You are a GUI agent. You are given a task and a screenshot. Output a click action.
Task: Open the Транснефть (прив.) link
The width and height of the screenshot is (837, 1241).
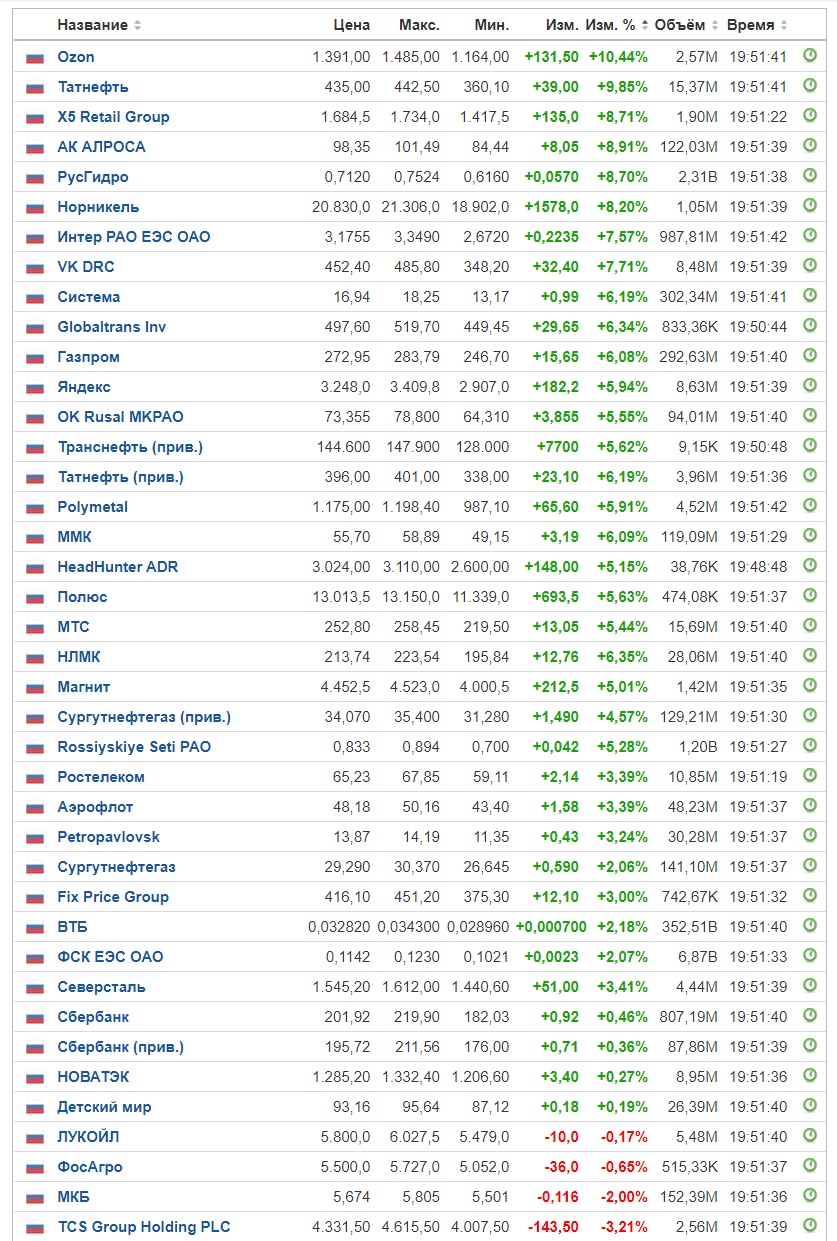tap(130, 447)
